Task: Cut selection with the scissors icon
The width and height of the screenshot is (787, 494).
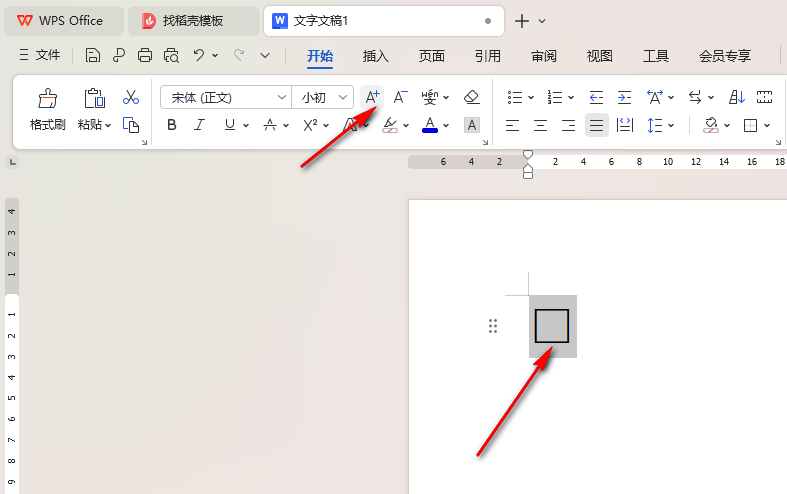Action: tap(130, 97)
